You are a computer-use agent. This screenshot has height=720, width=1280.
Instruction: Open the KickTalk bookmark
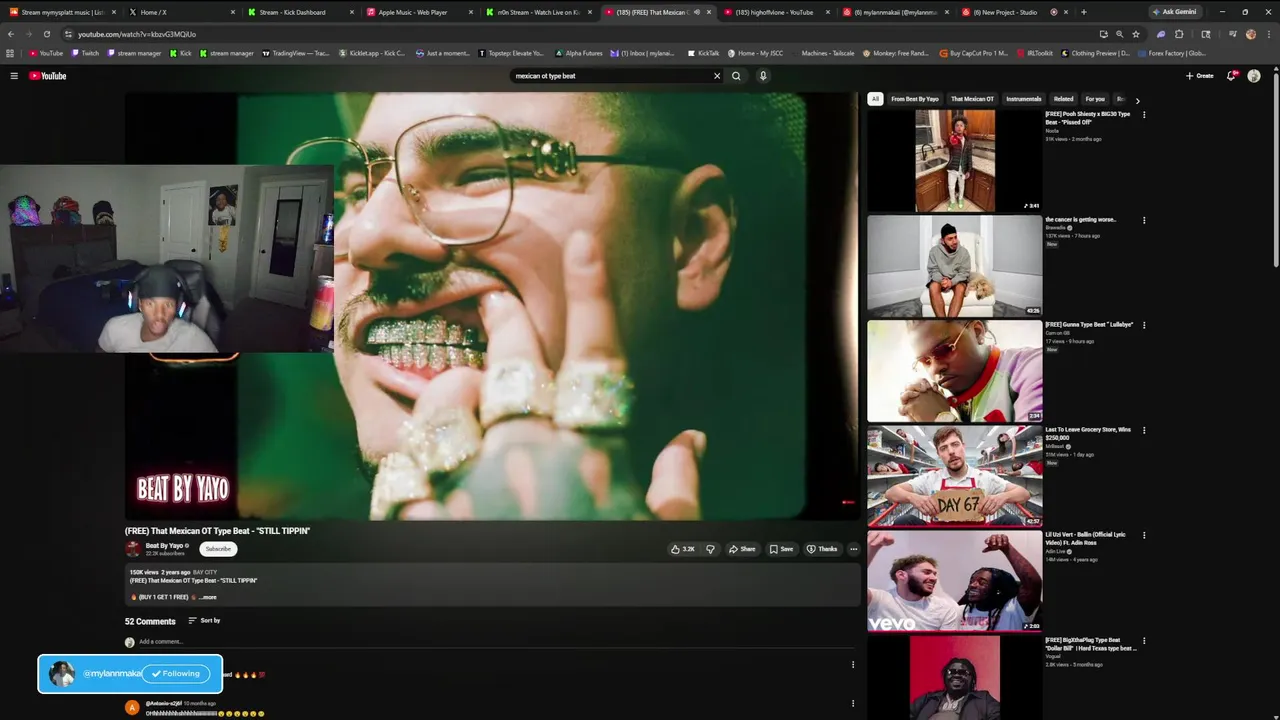[703, 53]
